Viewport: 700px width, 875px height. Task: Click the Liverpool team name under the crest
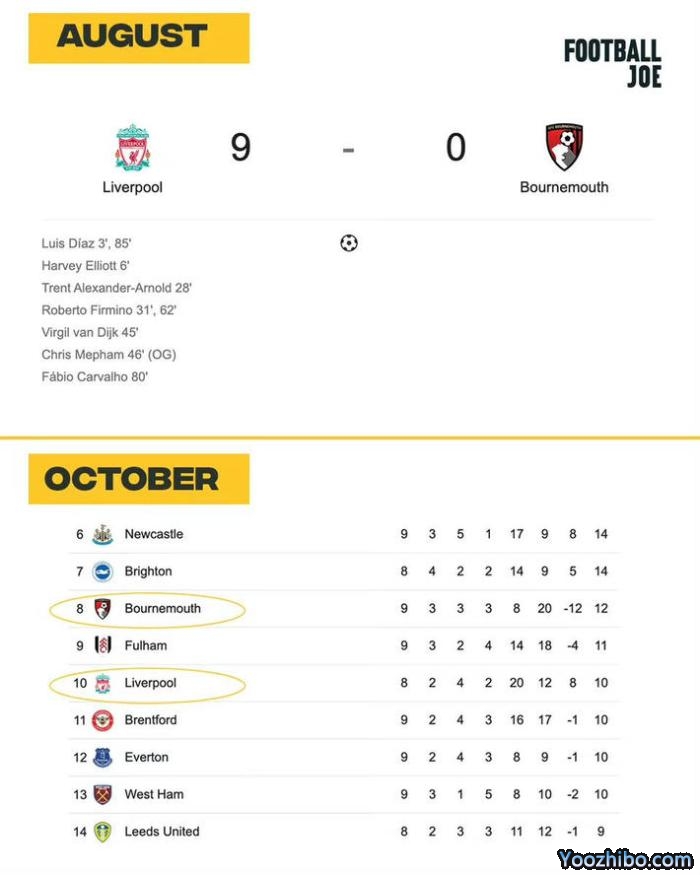coord(132,187)
